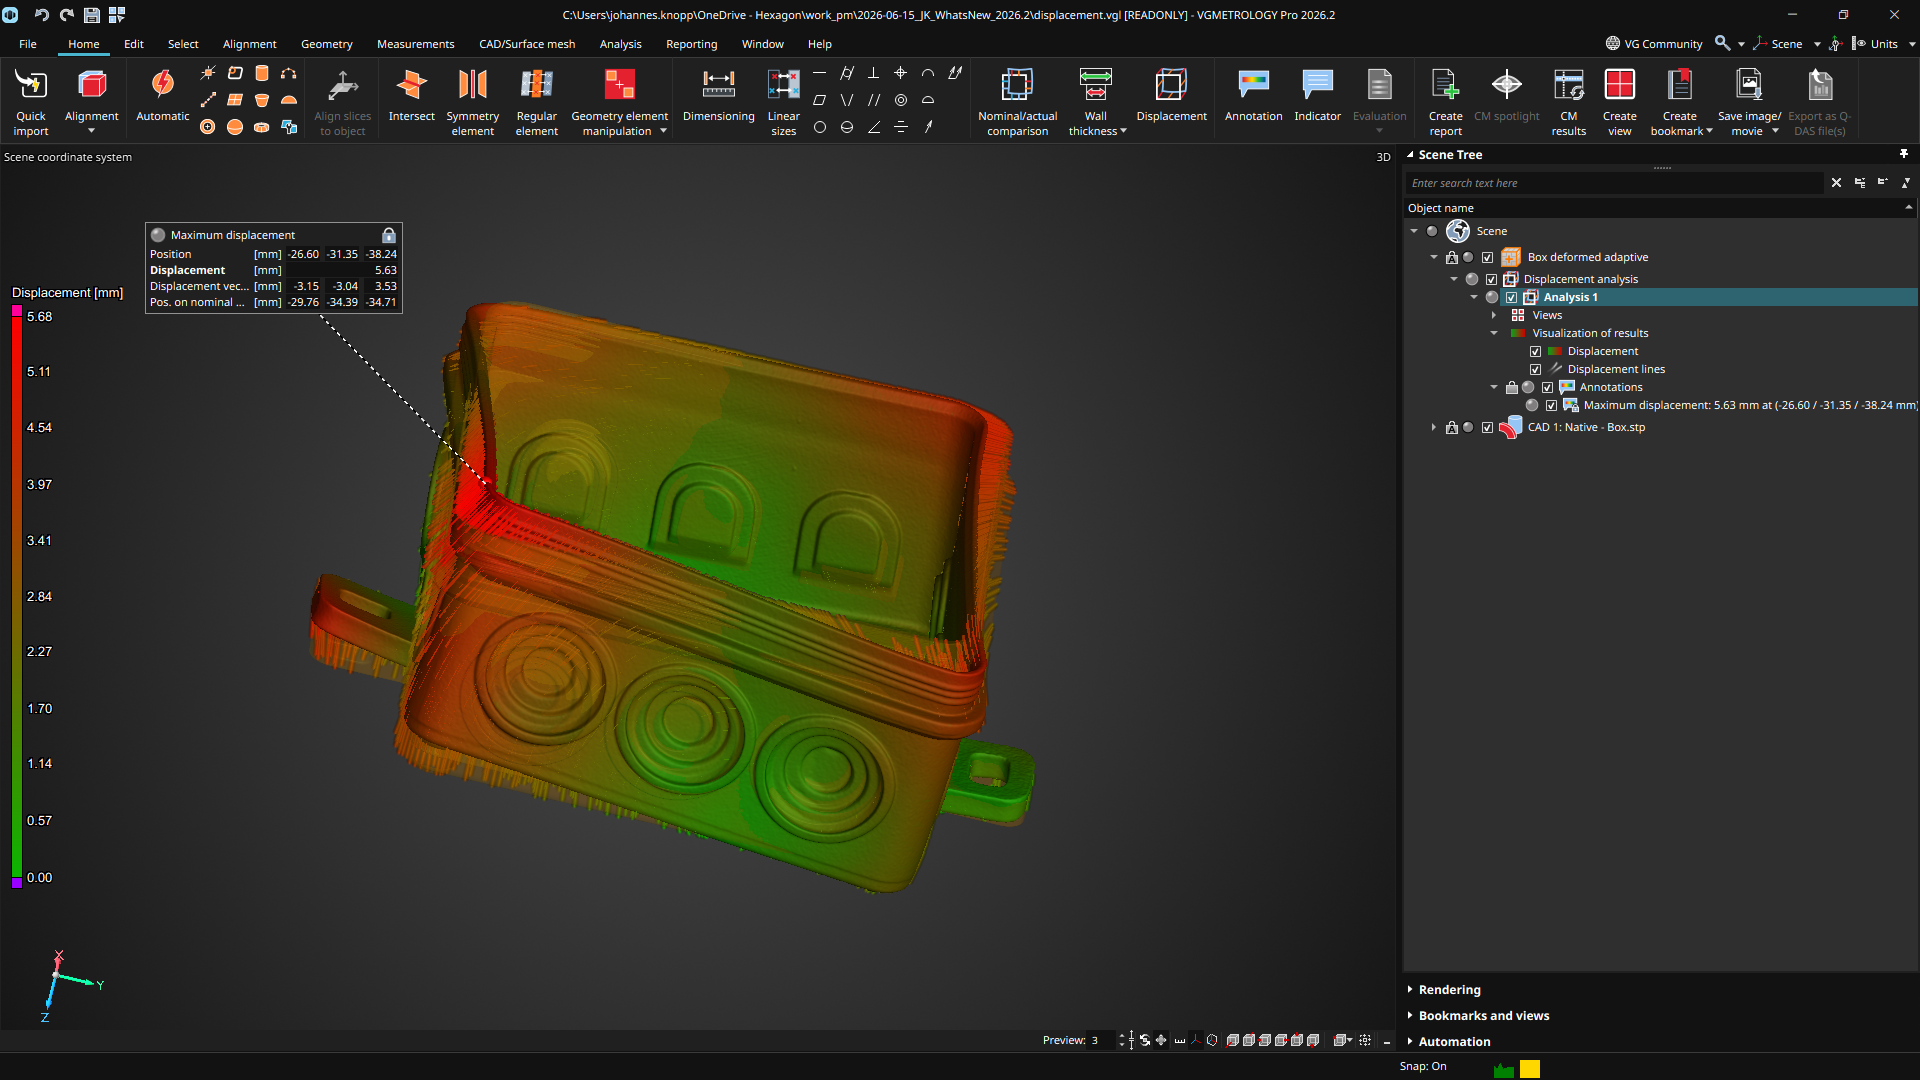Add an Annotation

click(1253, 97)
